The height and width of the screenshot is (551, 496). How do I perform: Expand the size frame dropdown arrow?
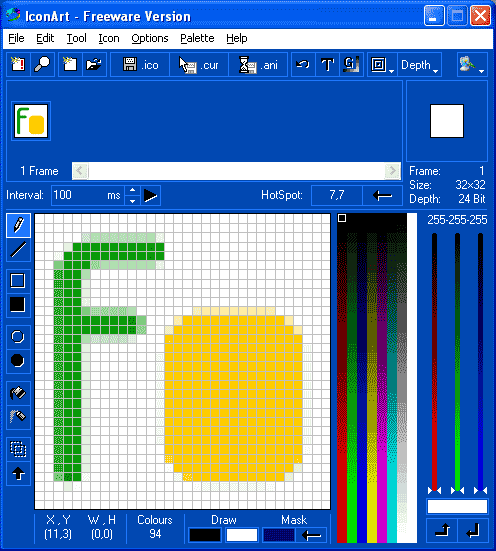382,65
